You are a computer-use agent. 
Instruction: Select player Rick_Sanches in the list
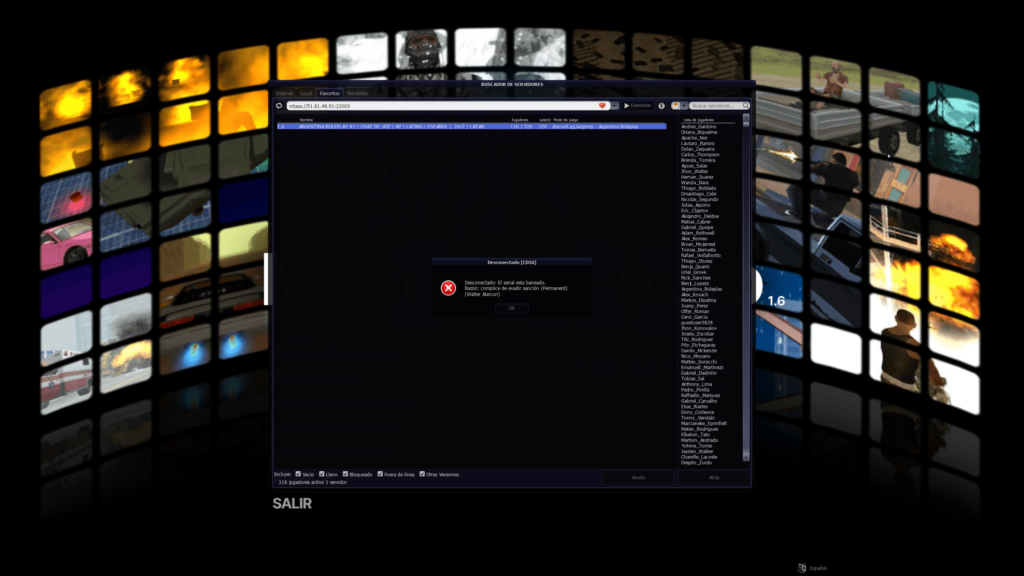tap(696, 278)
